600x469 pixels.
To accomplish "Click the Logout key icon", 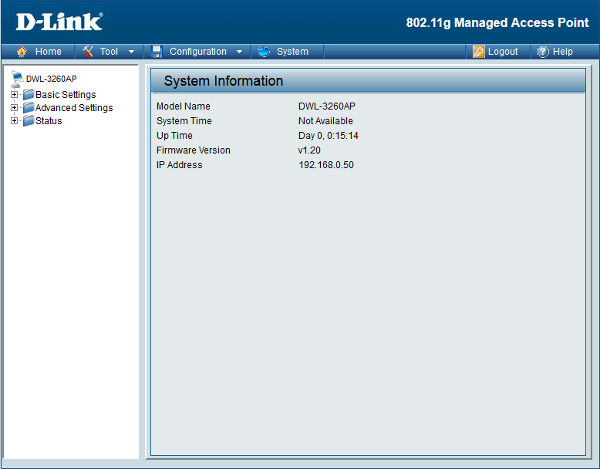I will [478, 51].
